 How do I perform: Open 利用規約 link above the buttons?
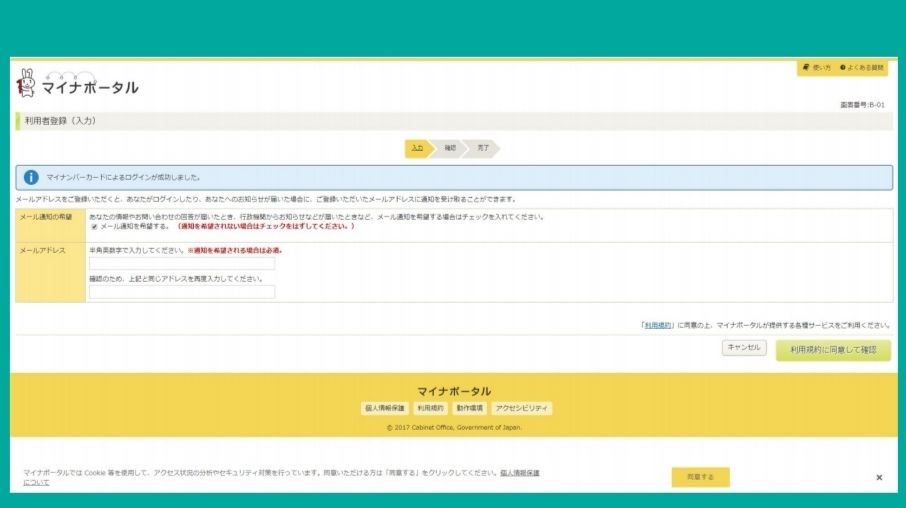click(x=657, y=325)
